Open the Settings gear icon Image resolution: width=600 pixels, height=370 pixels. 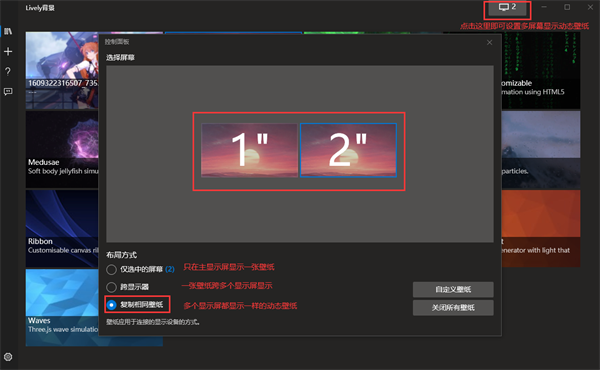pos(8,357)
